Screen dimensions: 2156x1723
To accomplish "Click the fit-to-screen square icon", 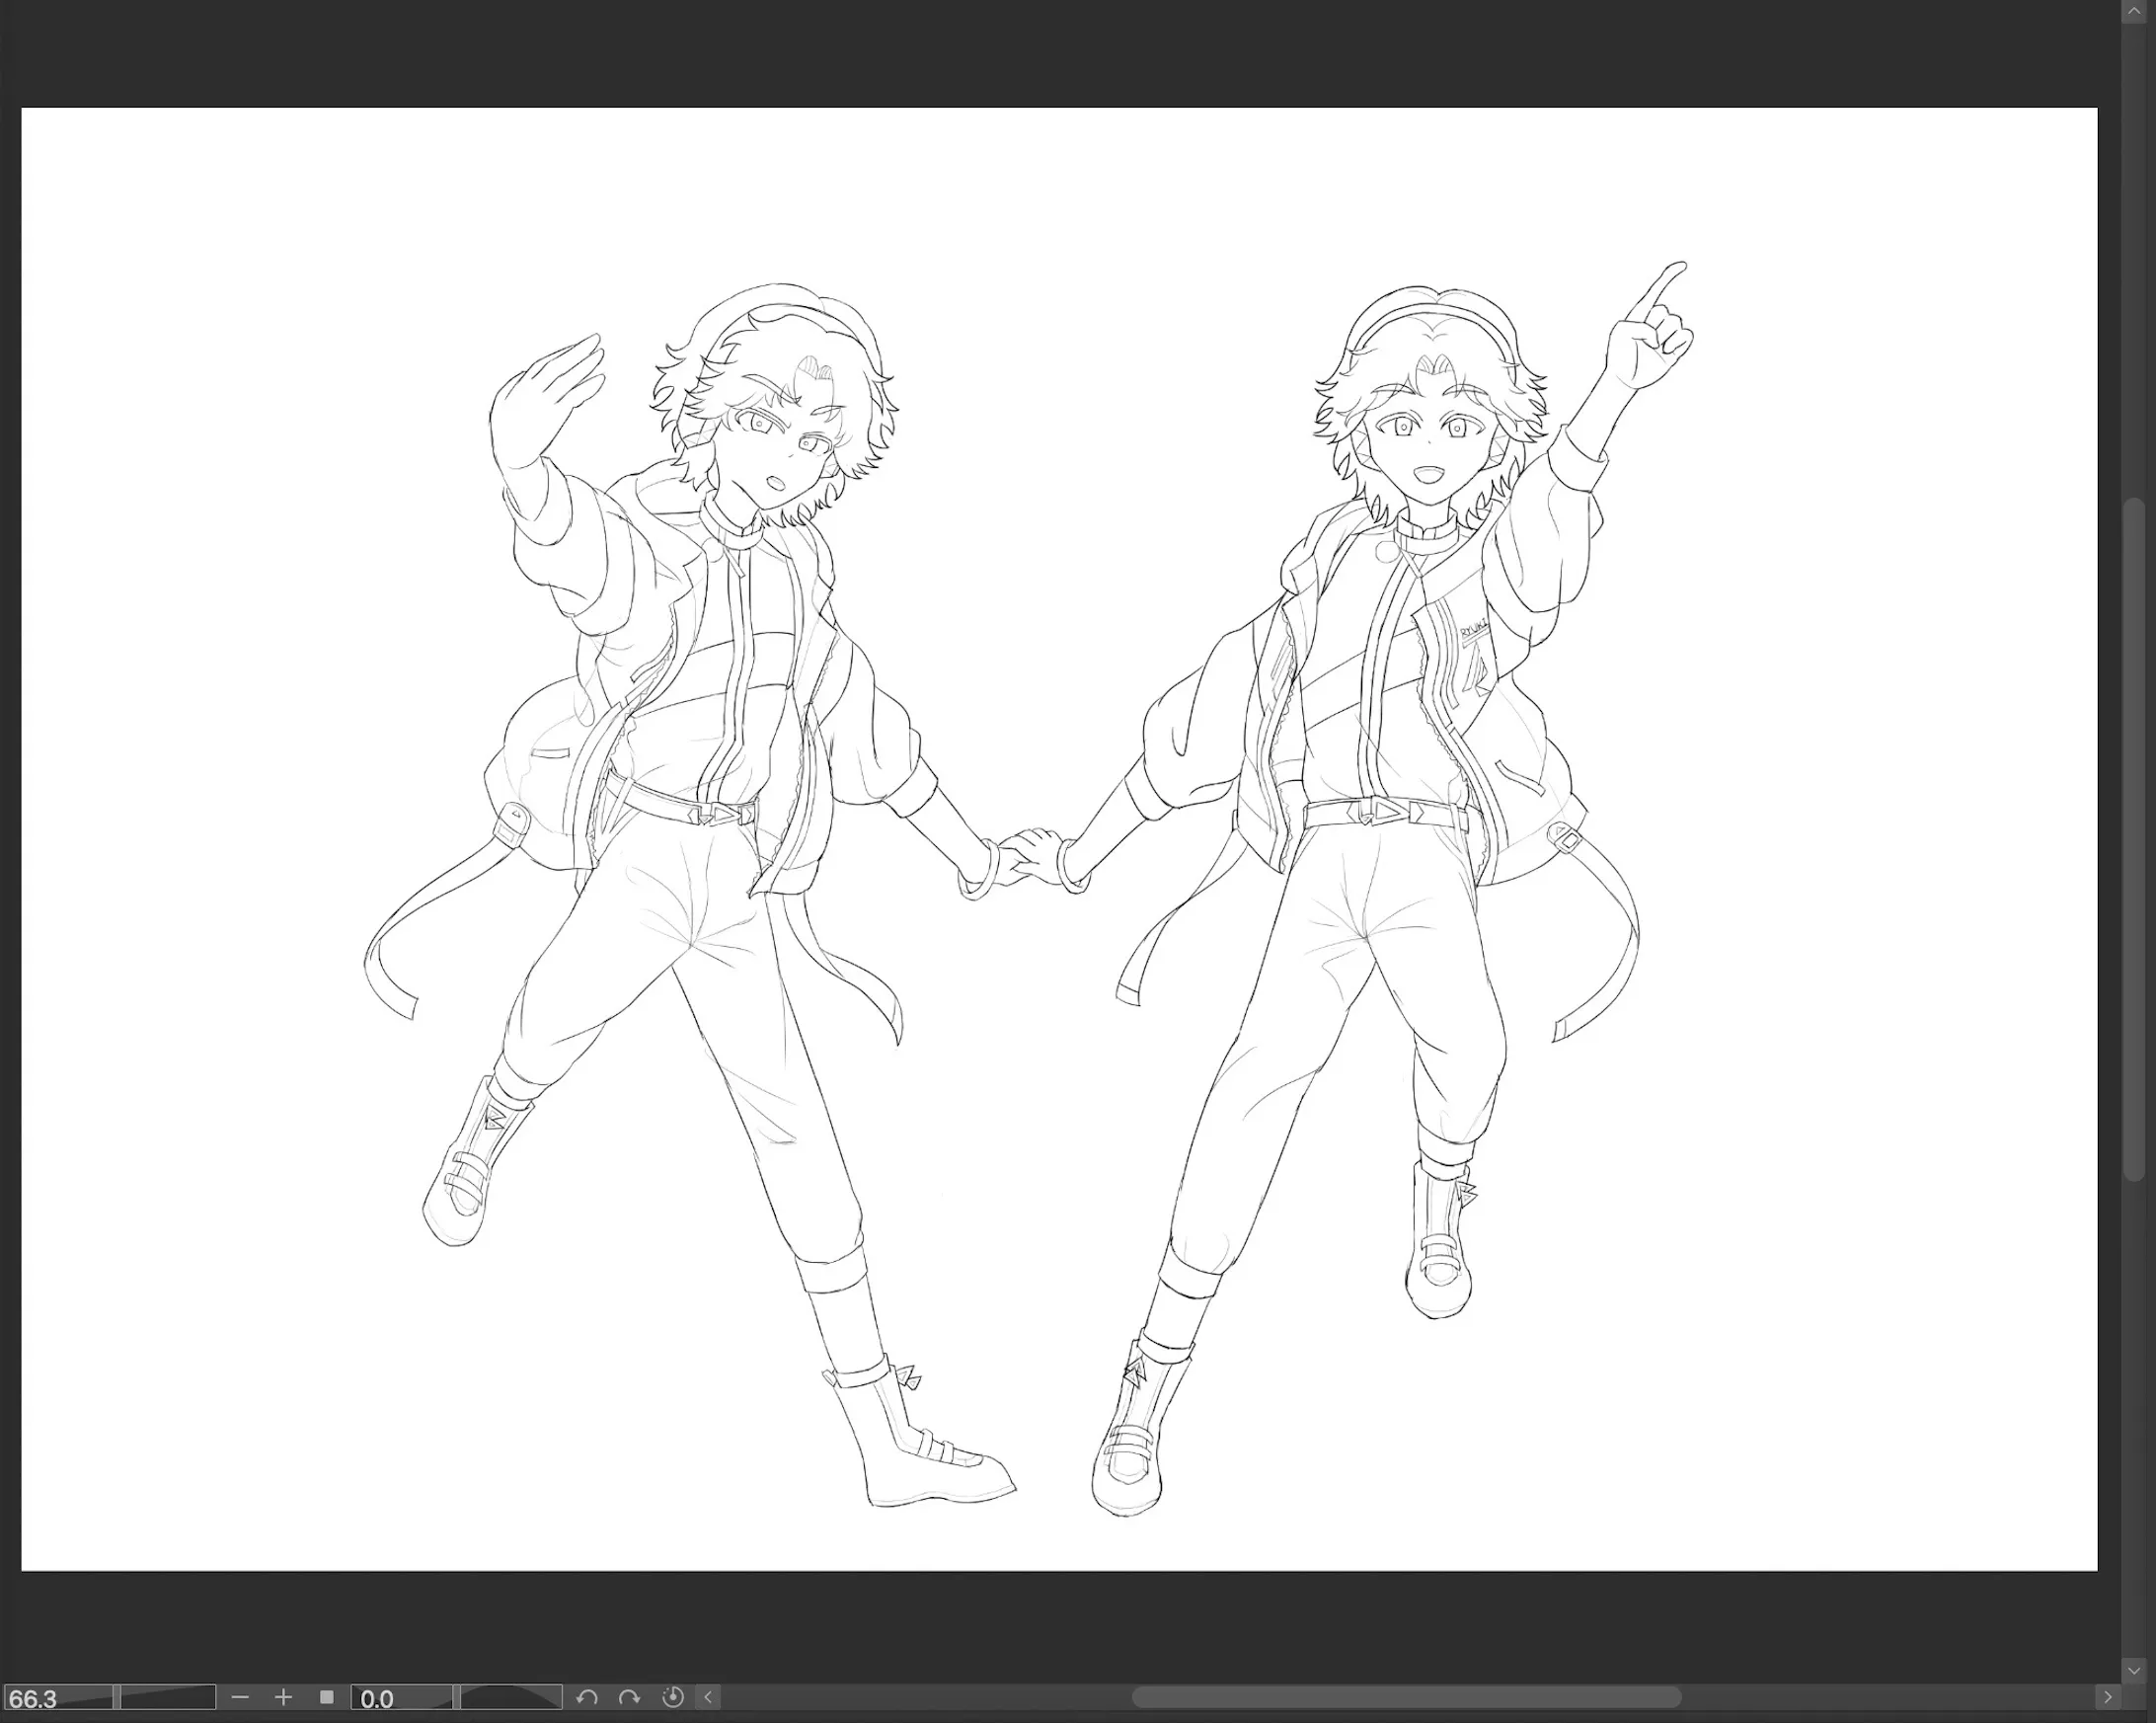I will coord(326,1697).
